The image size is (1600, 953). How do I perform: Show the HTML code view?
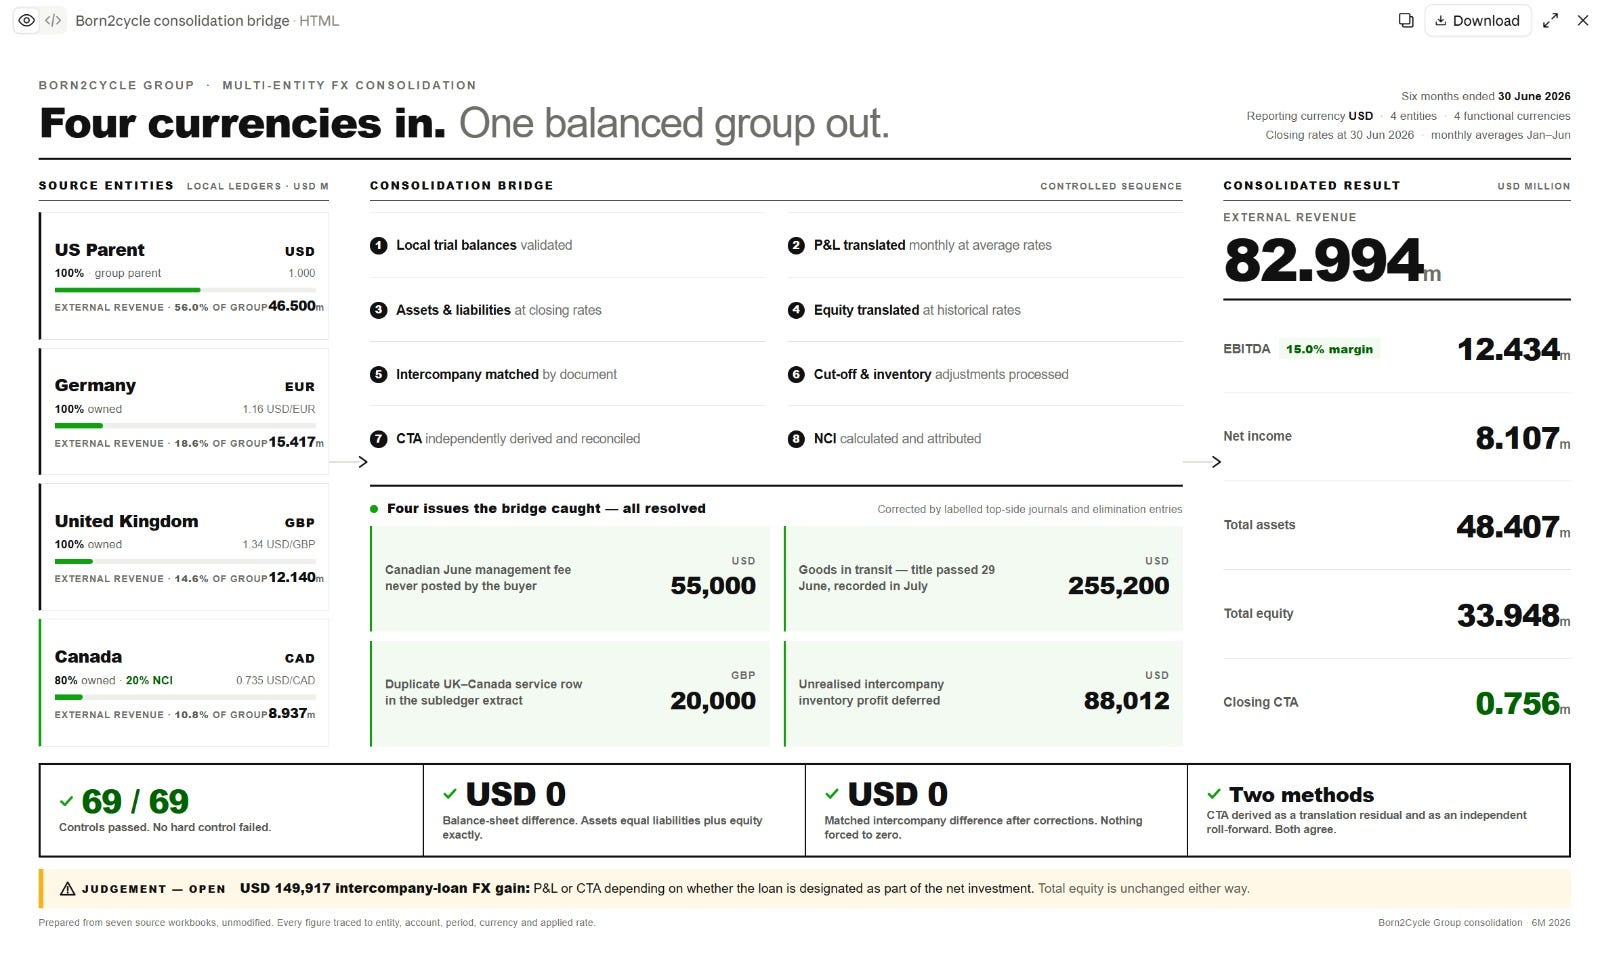tap(53, 20)
